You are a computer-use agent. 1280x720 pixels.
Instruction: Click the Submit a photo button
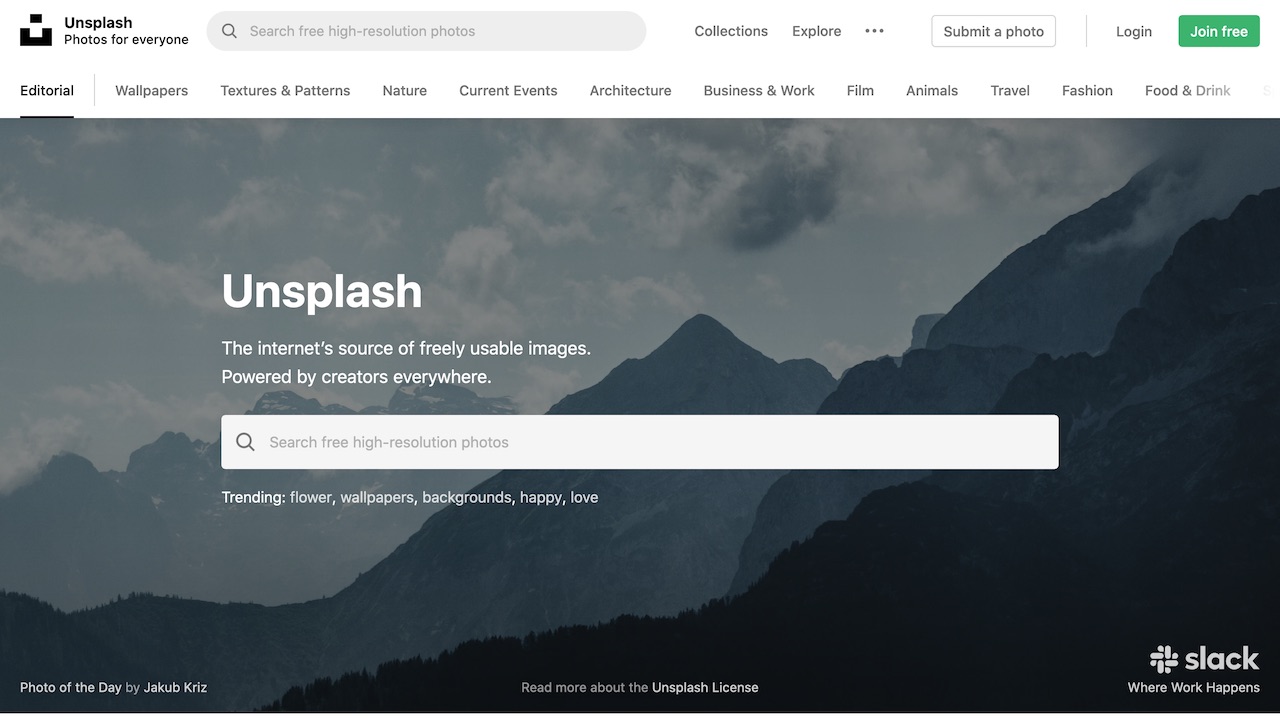point(993,31)
